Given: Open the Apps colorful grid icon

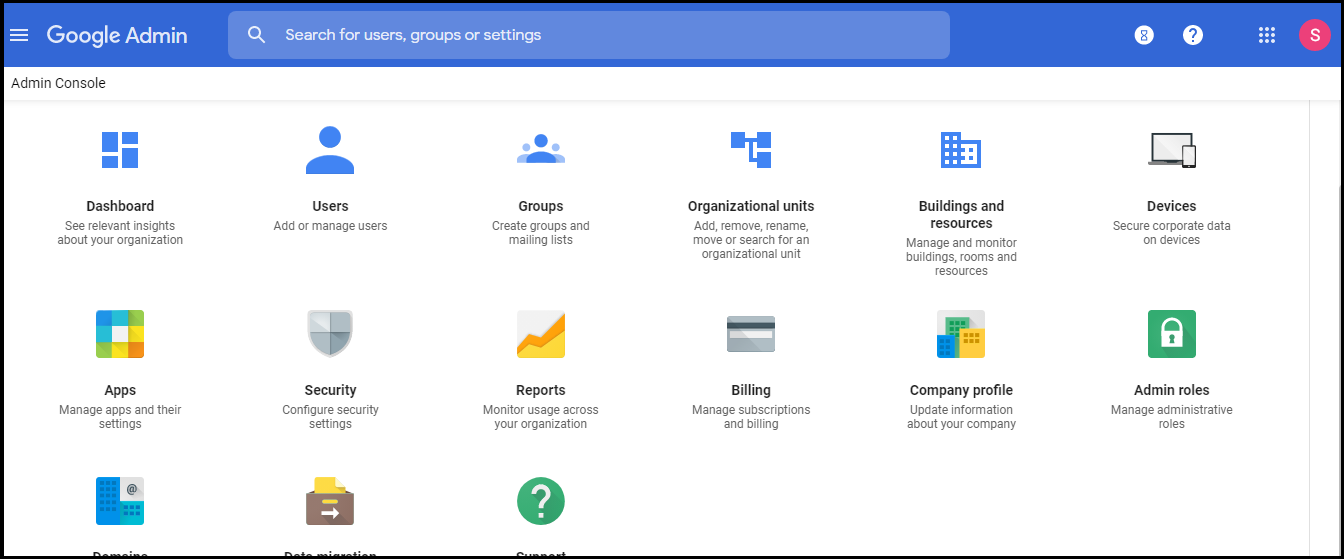Looking at the screenshot, I should click(120, 334).
